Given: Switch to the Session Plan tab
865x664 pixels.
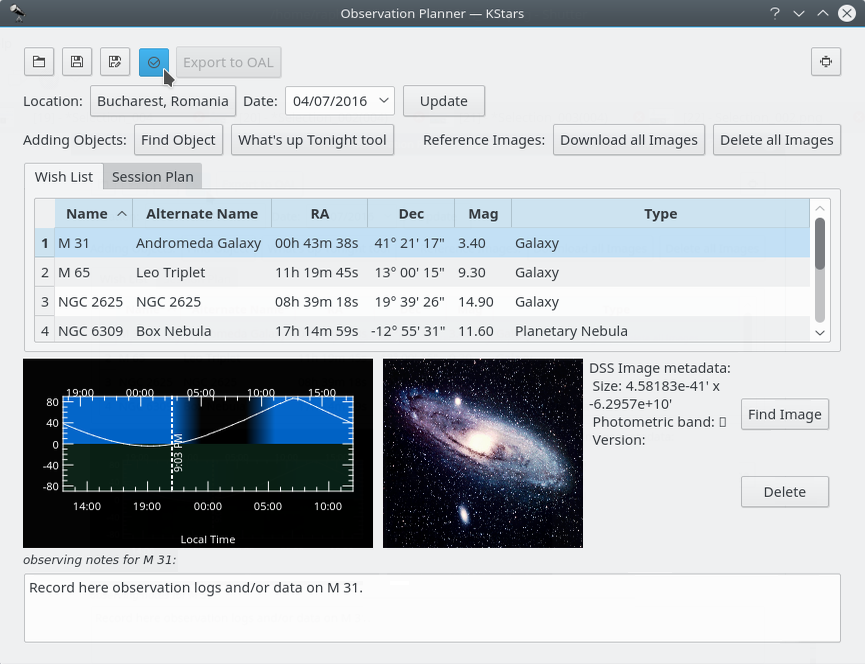Looking at the screenshot, I should click(152, 177).
